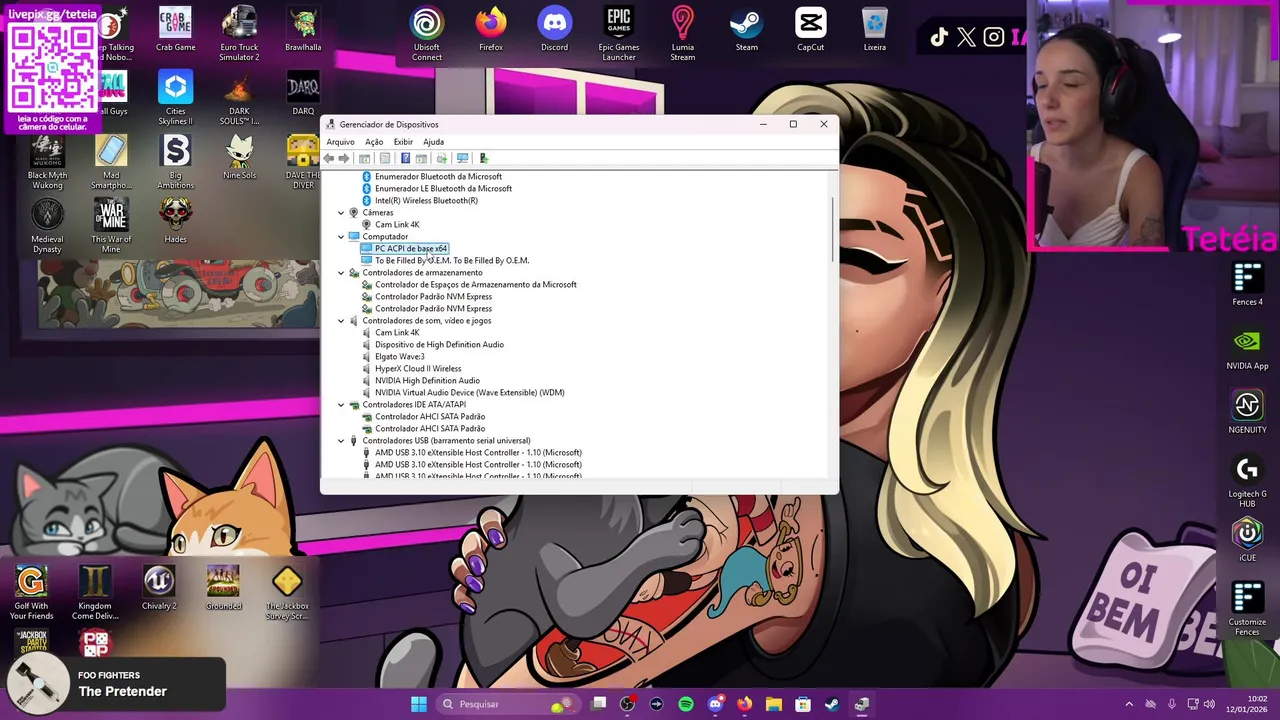Open Crab Game desktop icon

tap(175, 30)
